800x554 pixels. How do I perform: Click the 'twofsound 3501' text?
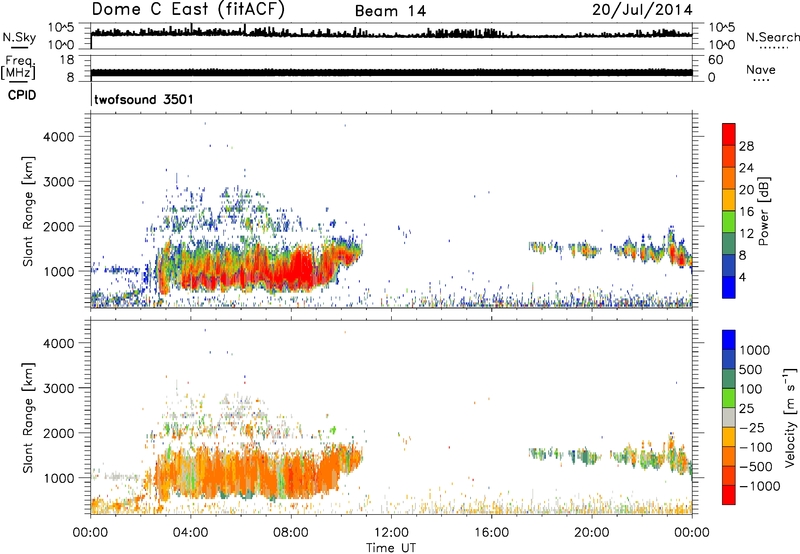pyautogui.click(x=144, y=99)
